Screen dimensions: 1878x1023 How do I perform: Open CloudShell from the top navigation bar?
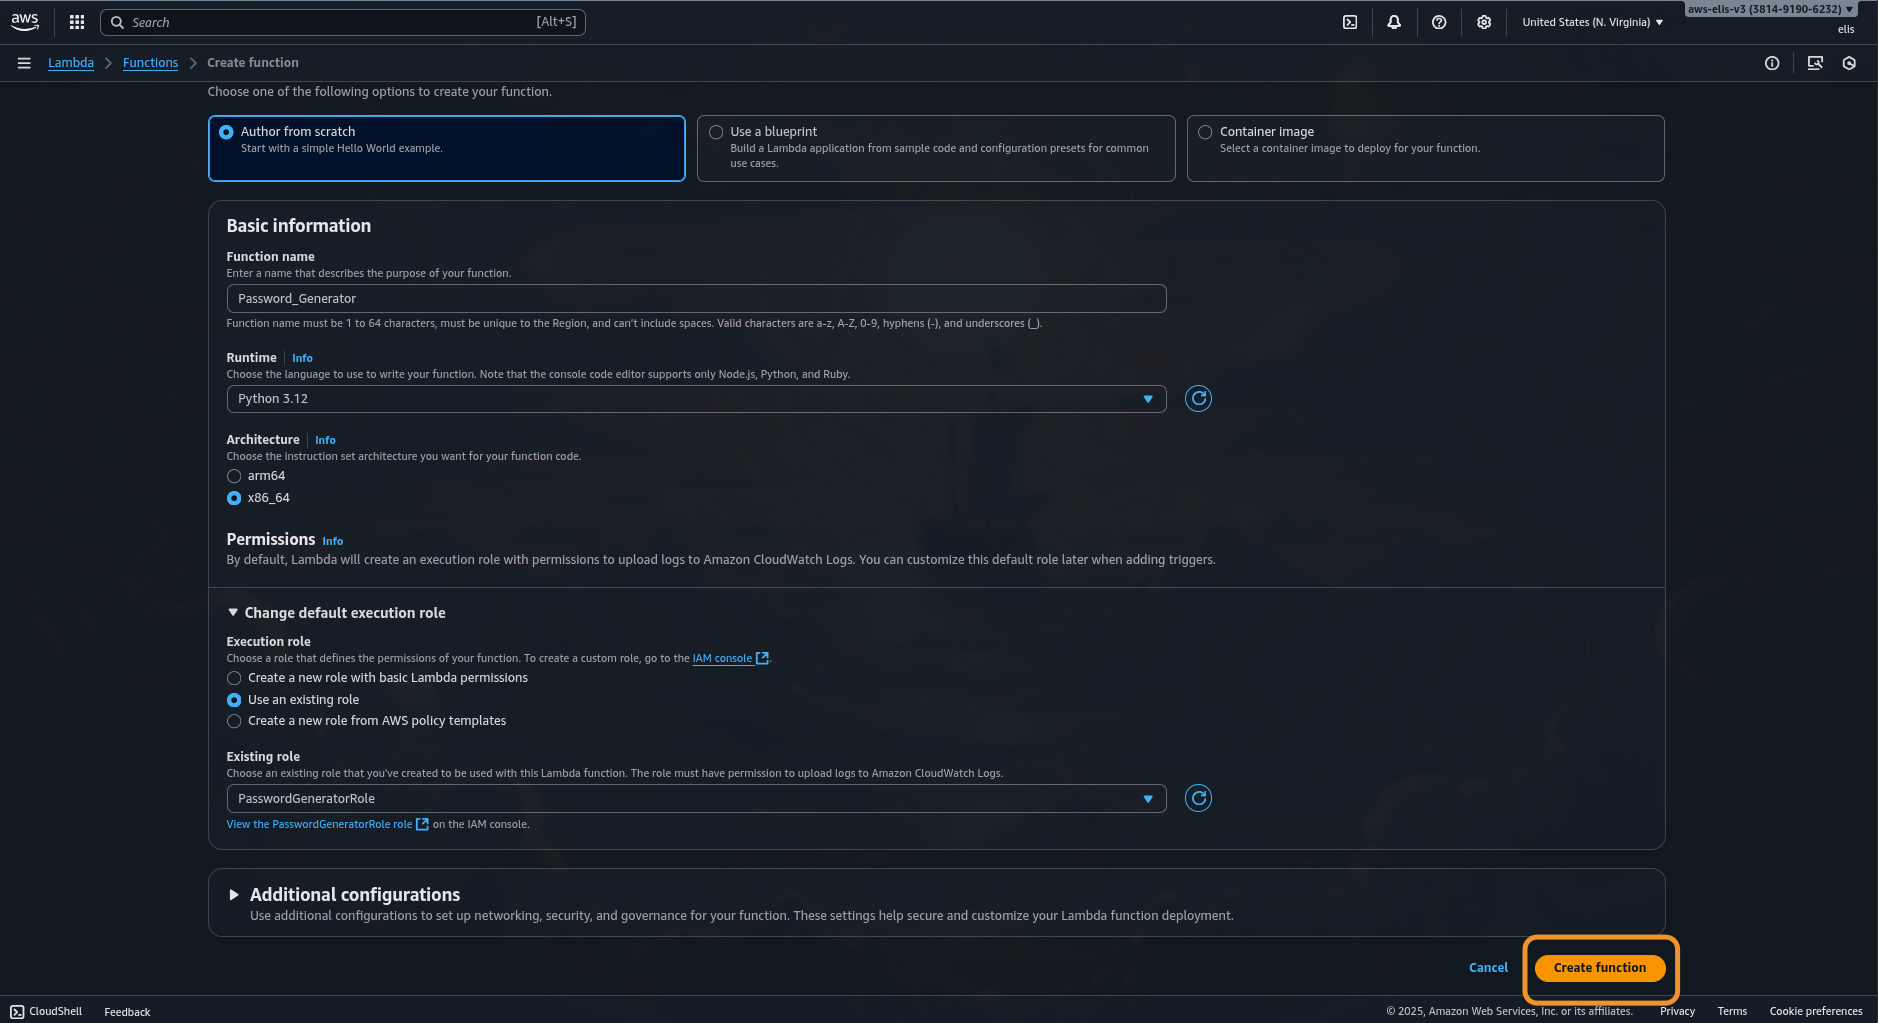pyautogui.click(x=1350, y=22)
